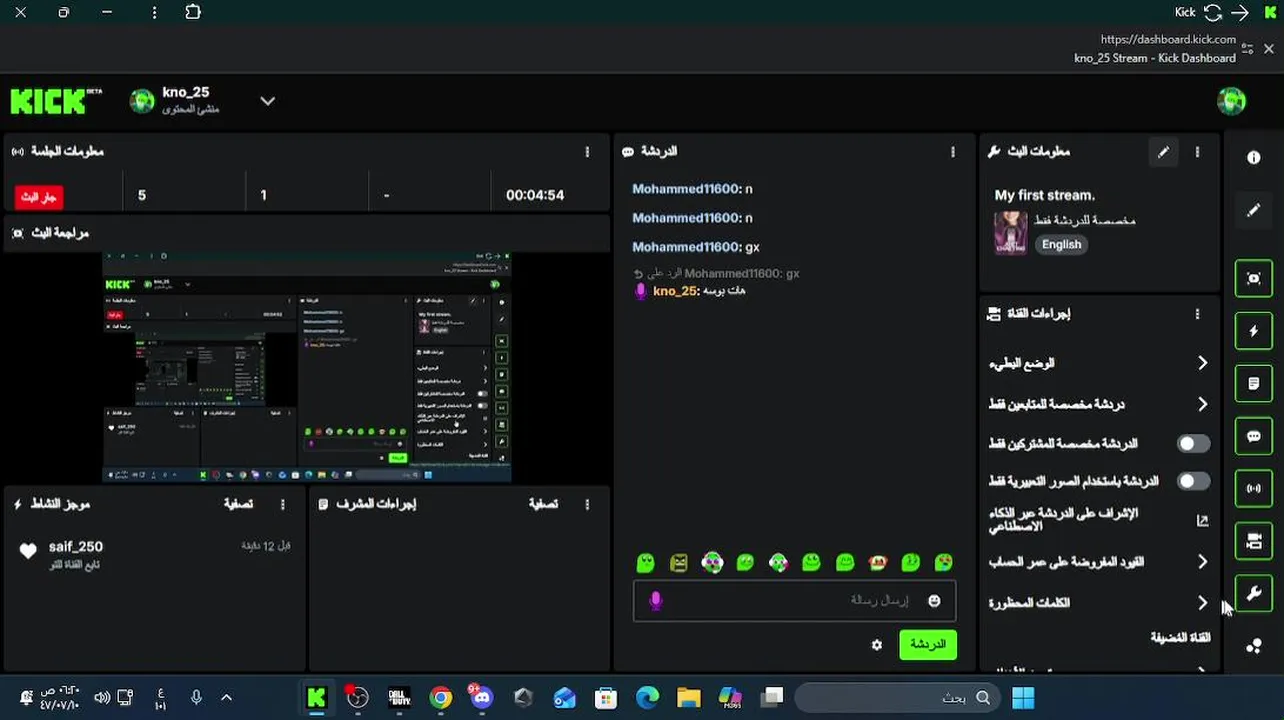Toggle the stream preview panel icon in sidebar

point(1253,278)
